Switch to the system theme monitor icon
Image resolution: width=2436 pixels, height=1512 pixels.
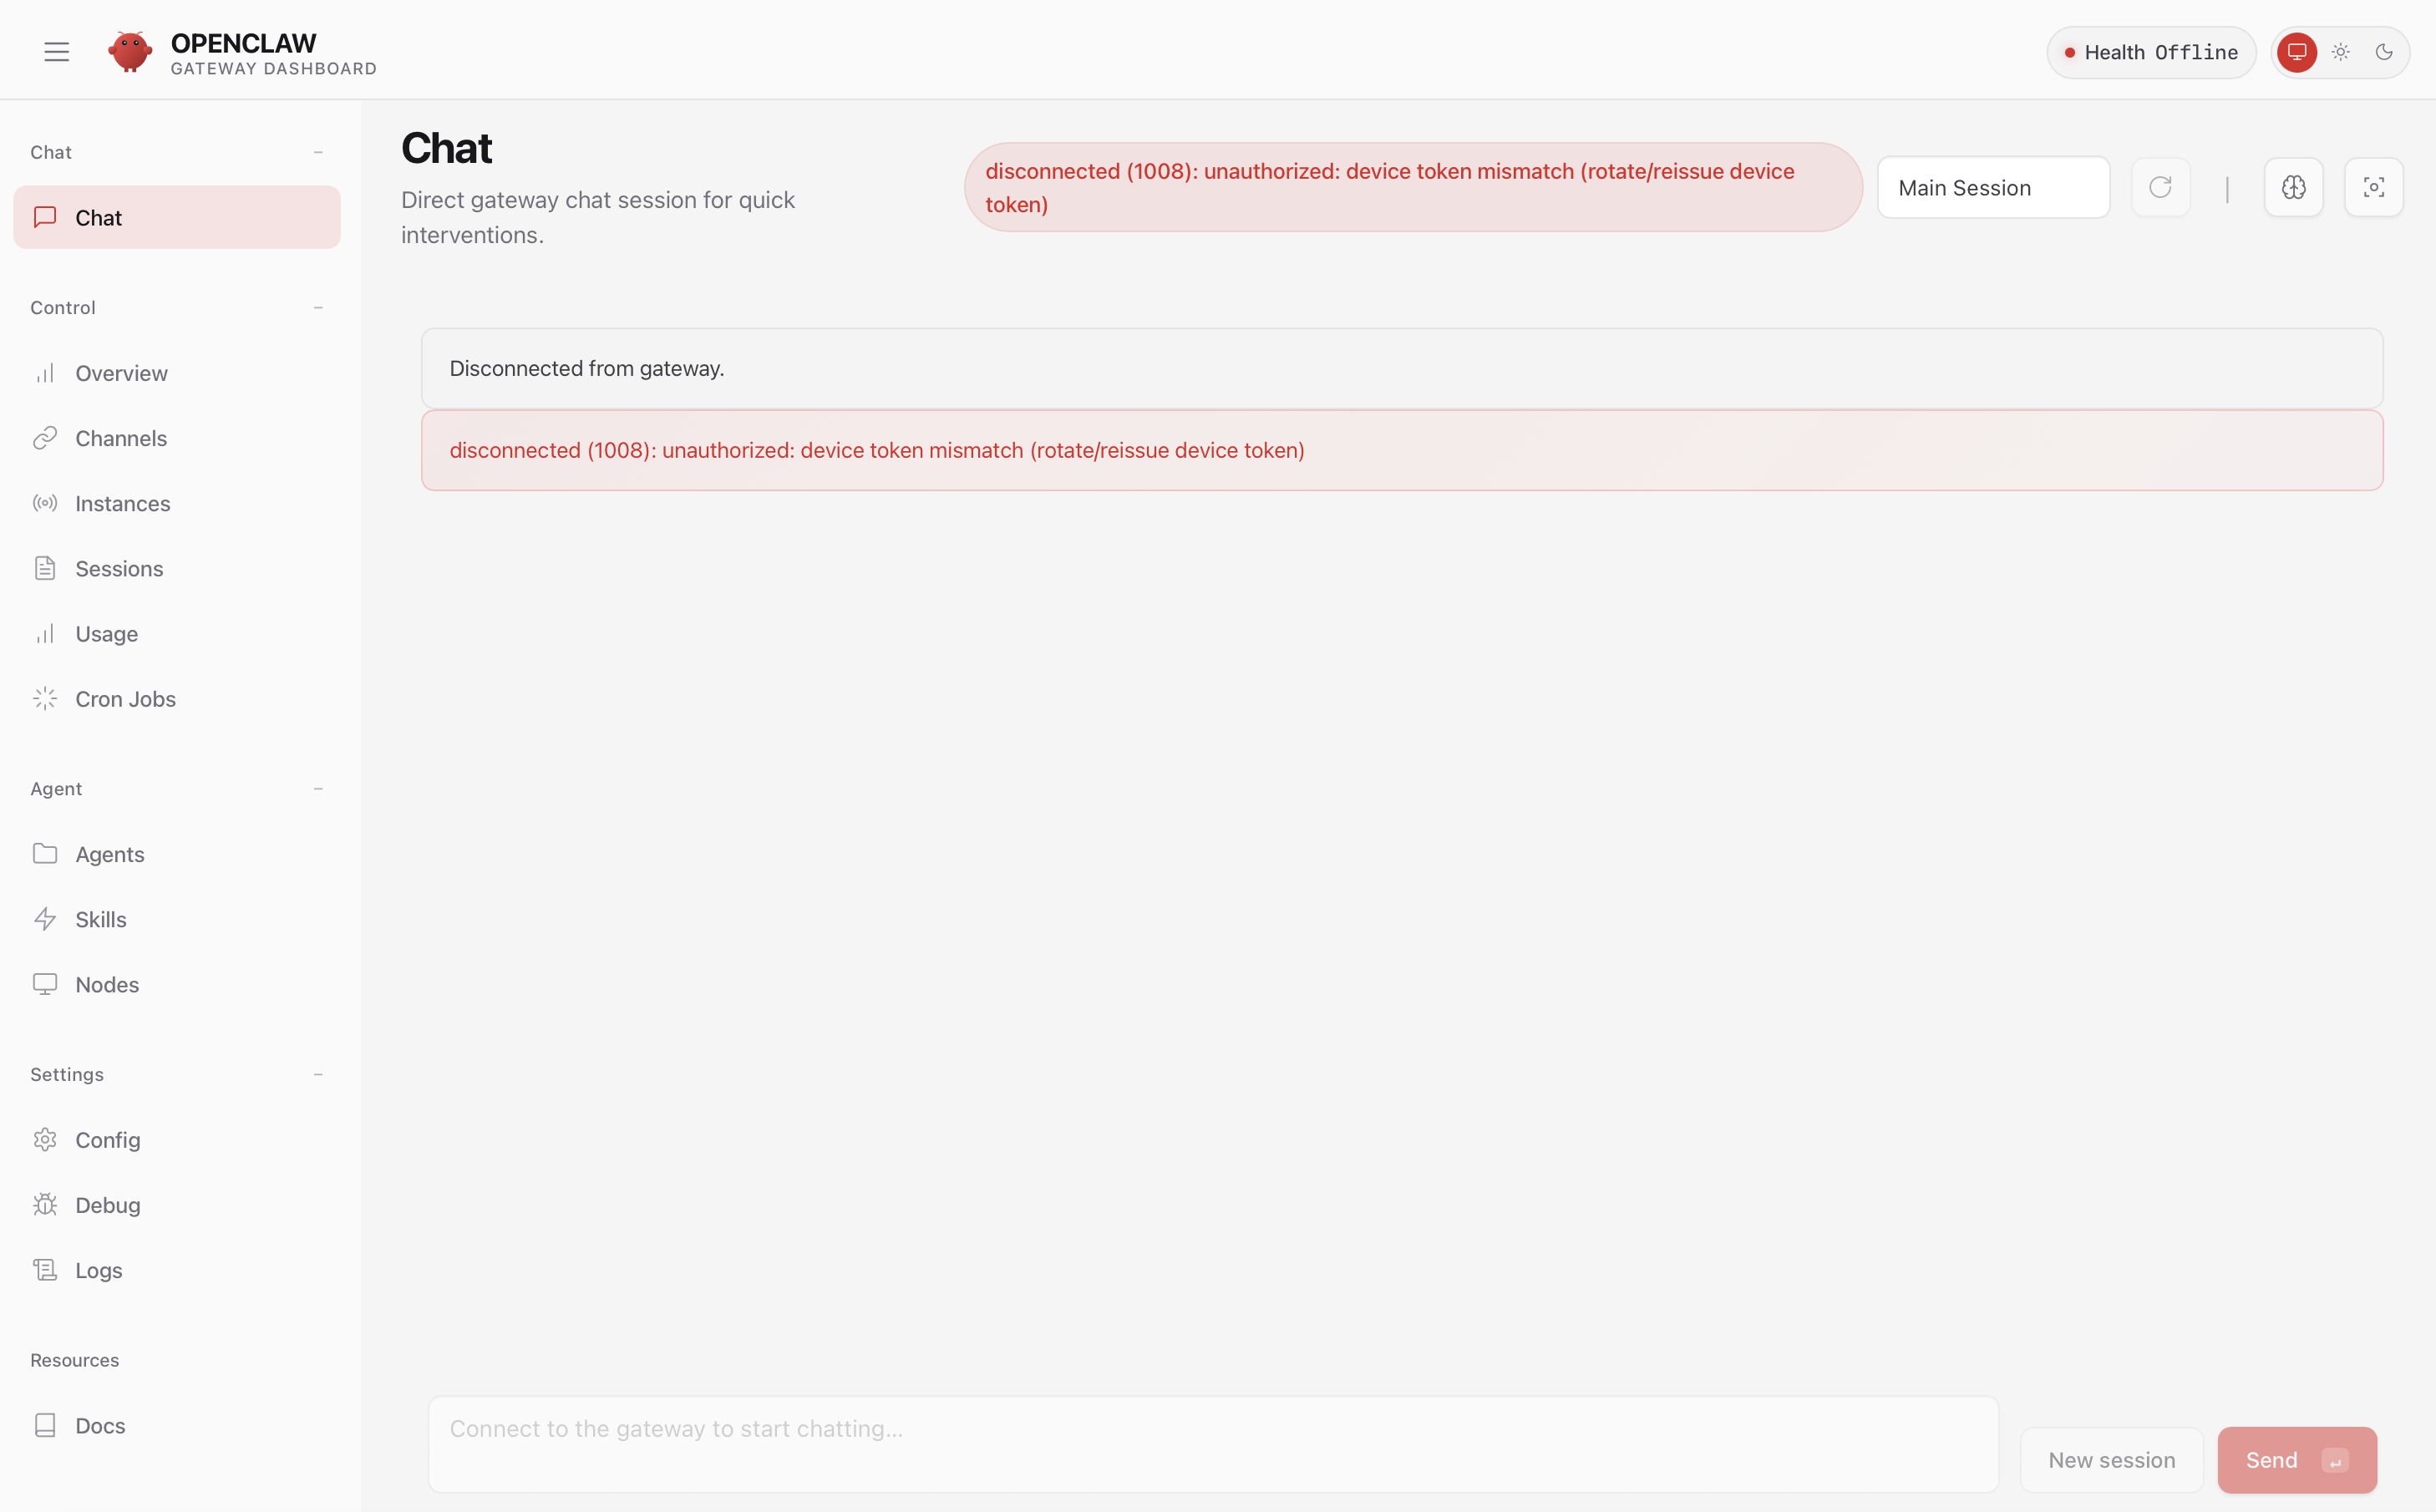[2296, 52]
